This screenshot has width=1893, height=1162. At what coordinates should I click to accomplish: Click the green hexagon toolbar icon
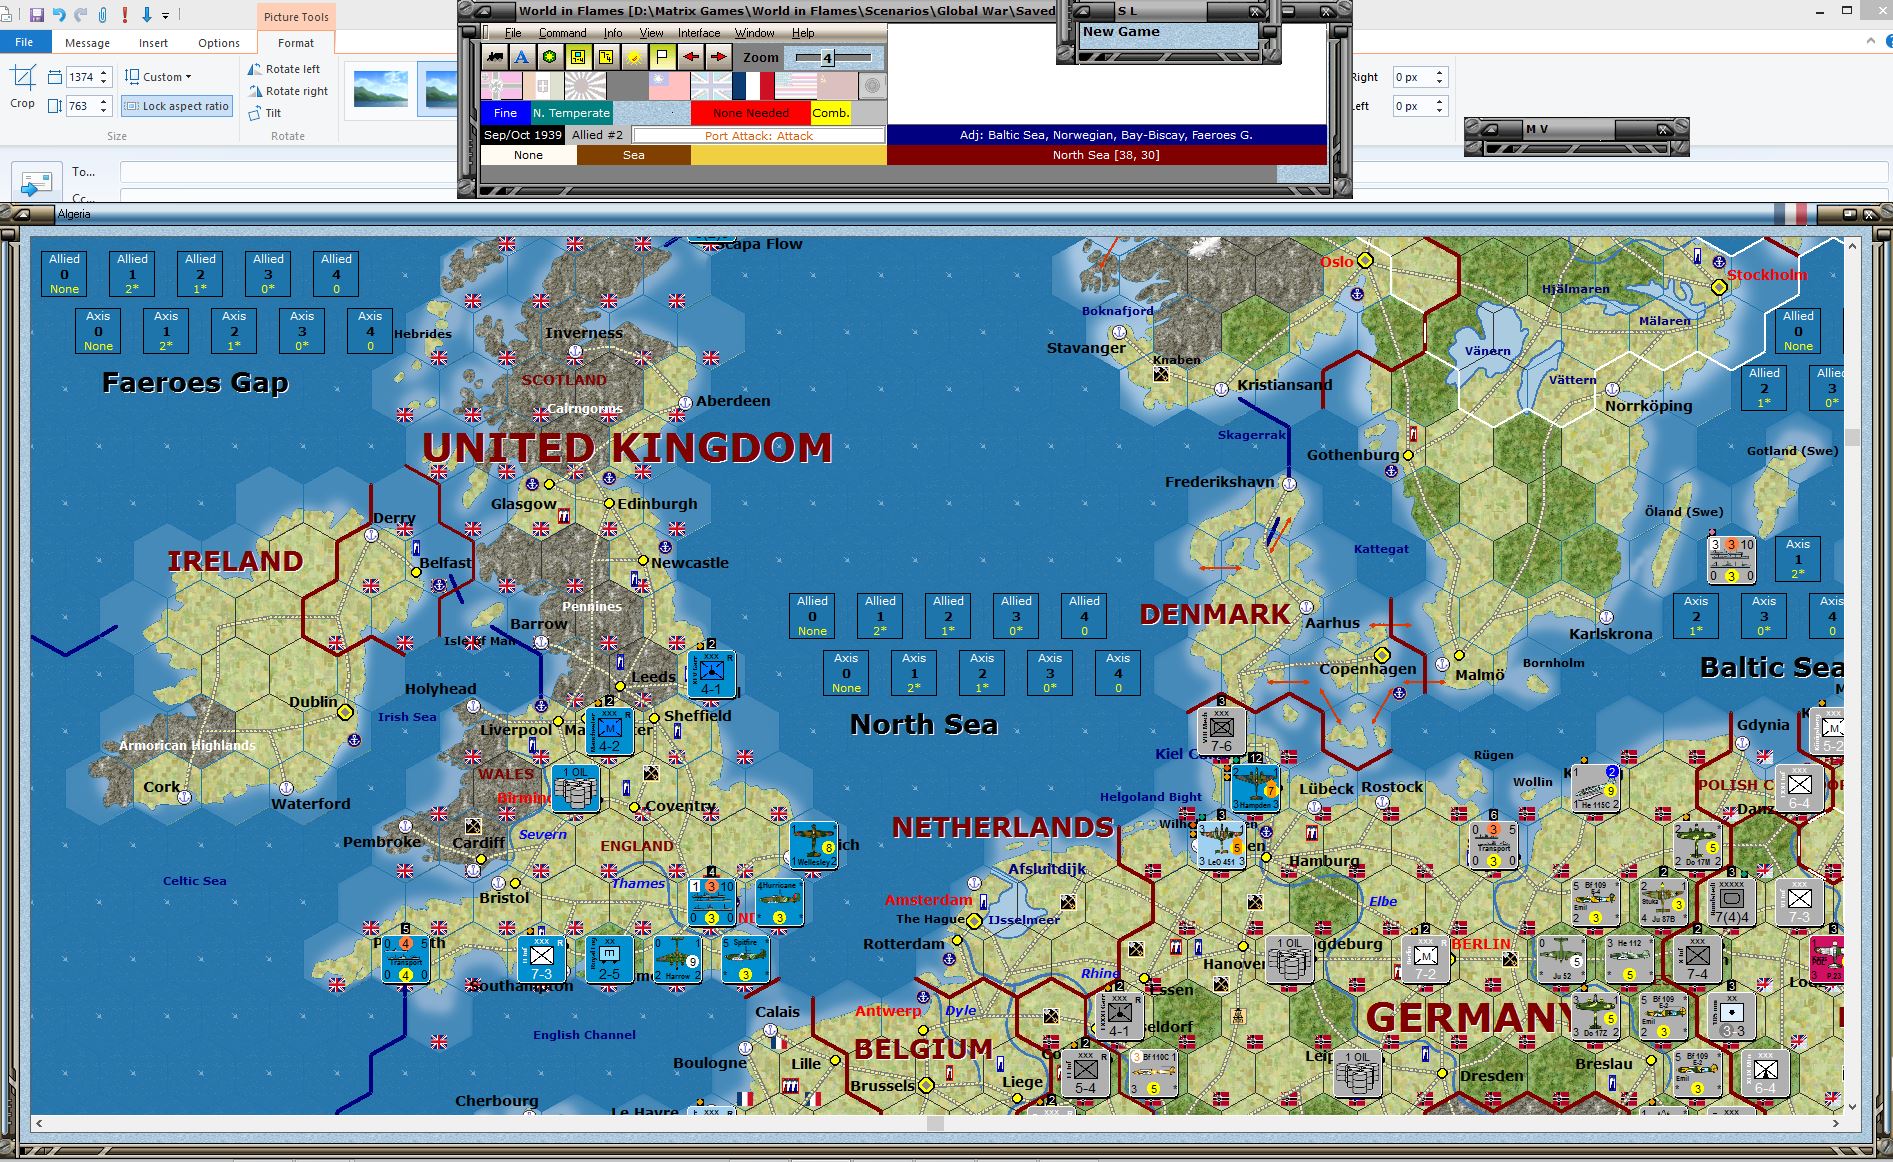pyautogui.click(x=549, y=57)
